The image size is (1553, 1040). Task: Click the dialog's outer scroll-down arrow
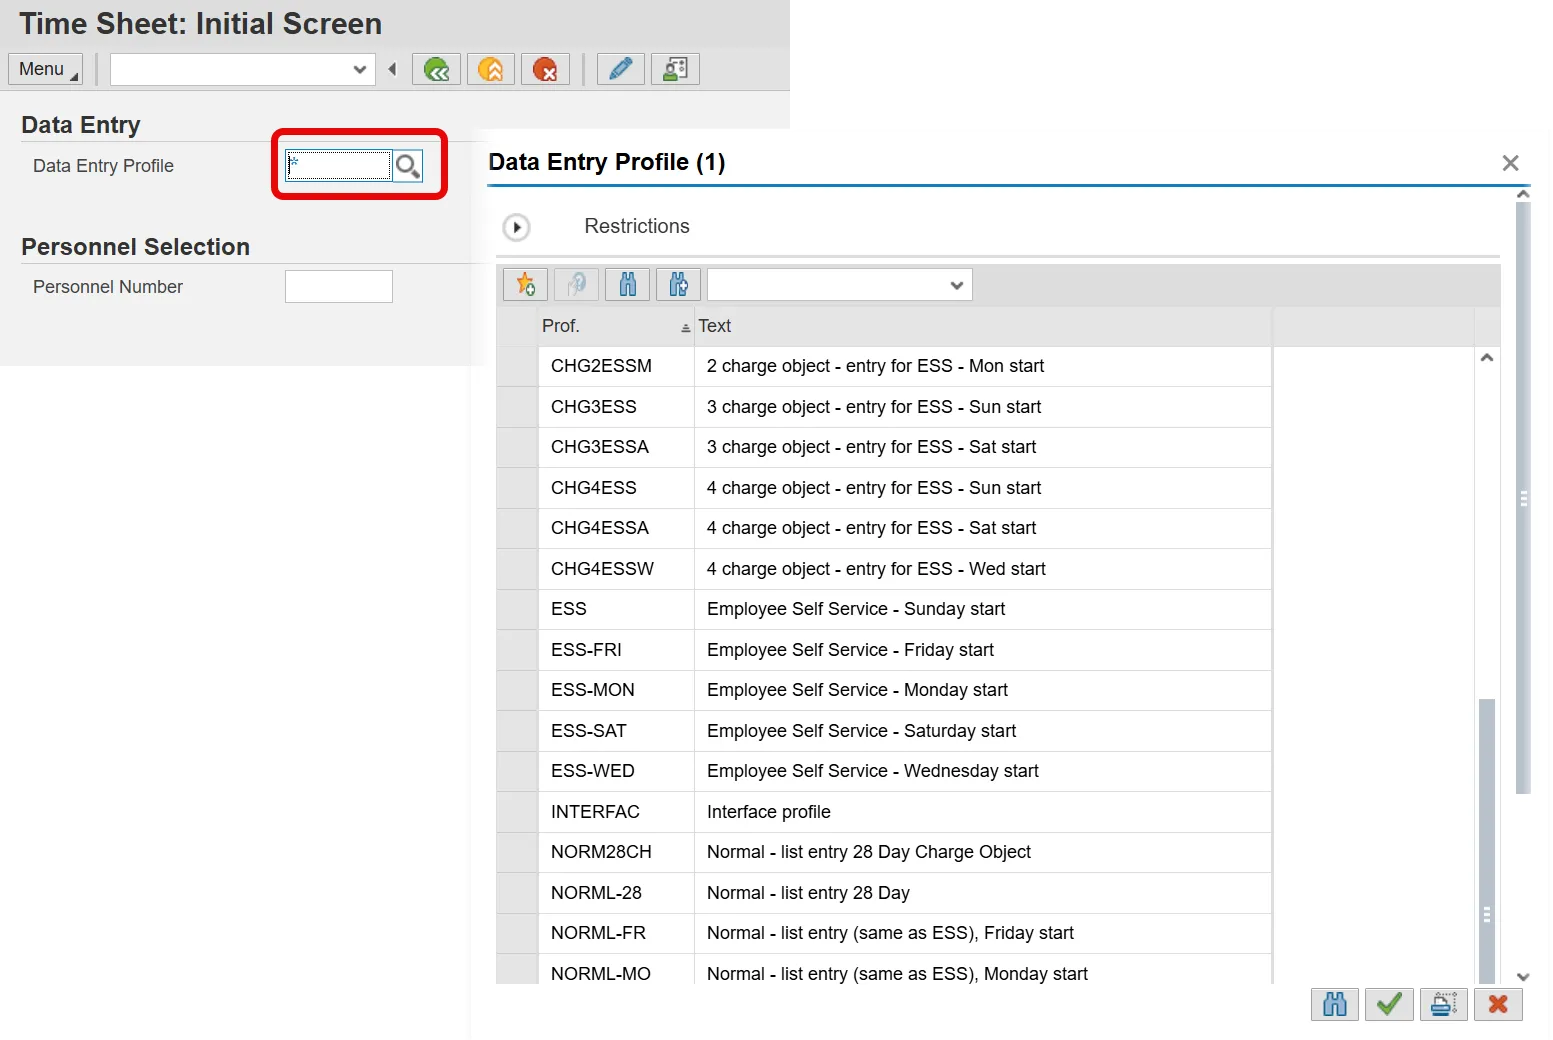(1523, 977)
